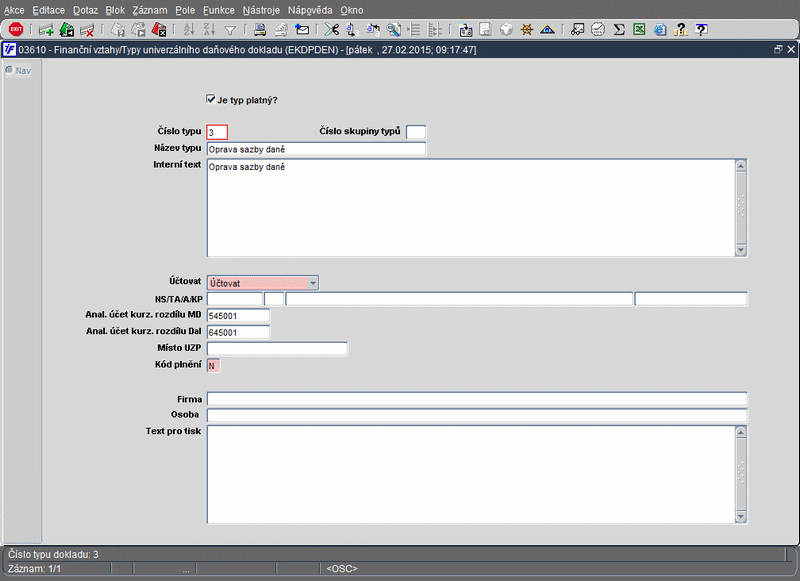The image size is (800, 581).
Task: Click inside the Text pro tisk area
Action: pyautogui.click(x=471, y=474)
